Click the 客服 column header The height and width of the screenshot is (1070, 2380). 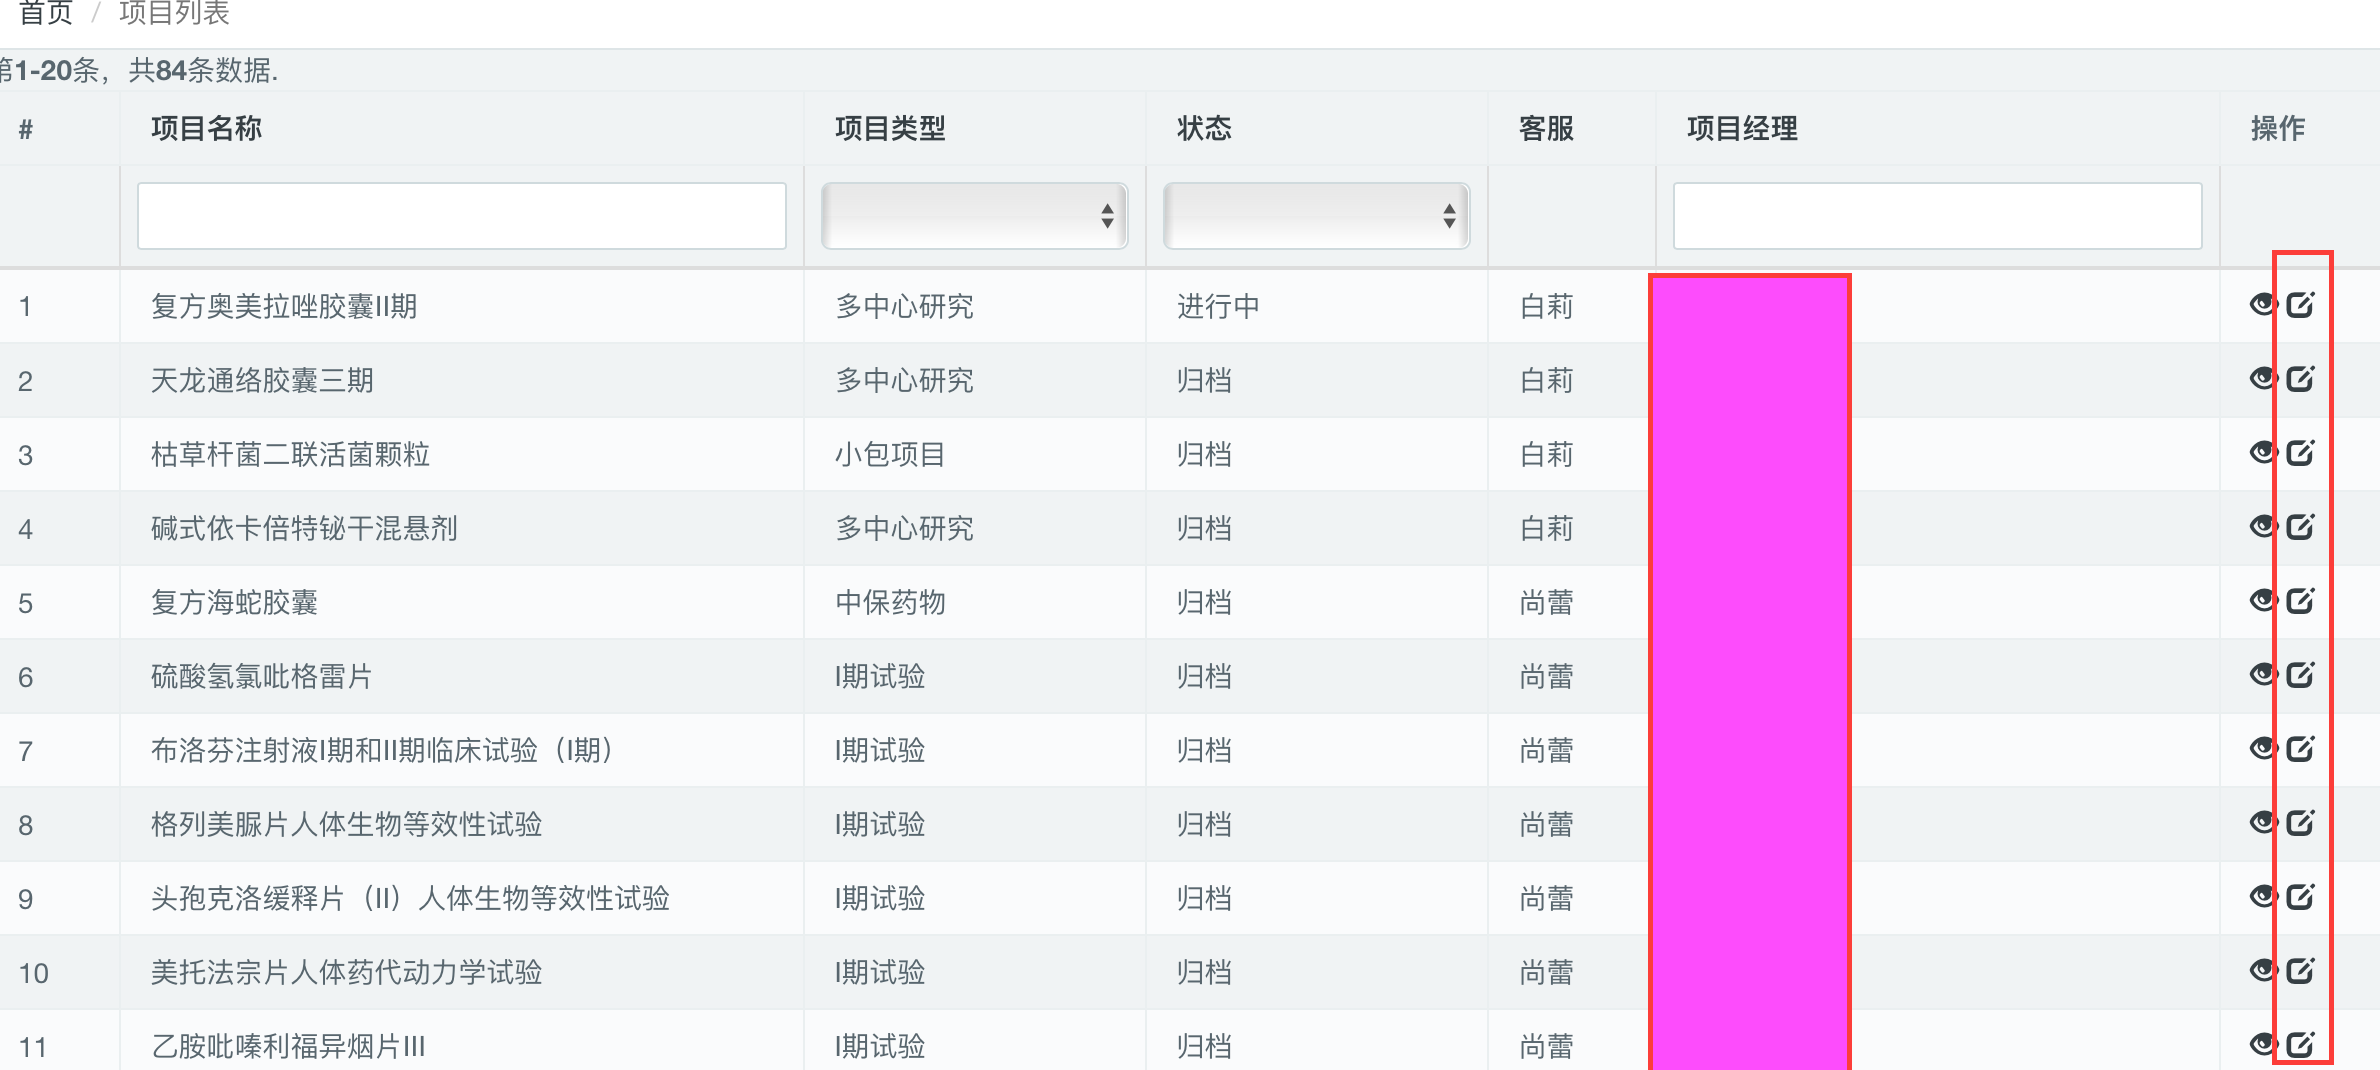pos(1546,128)
